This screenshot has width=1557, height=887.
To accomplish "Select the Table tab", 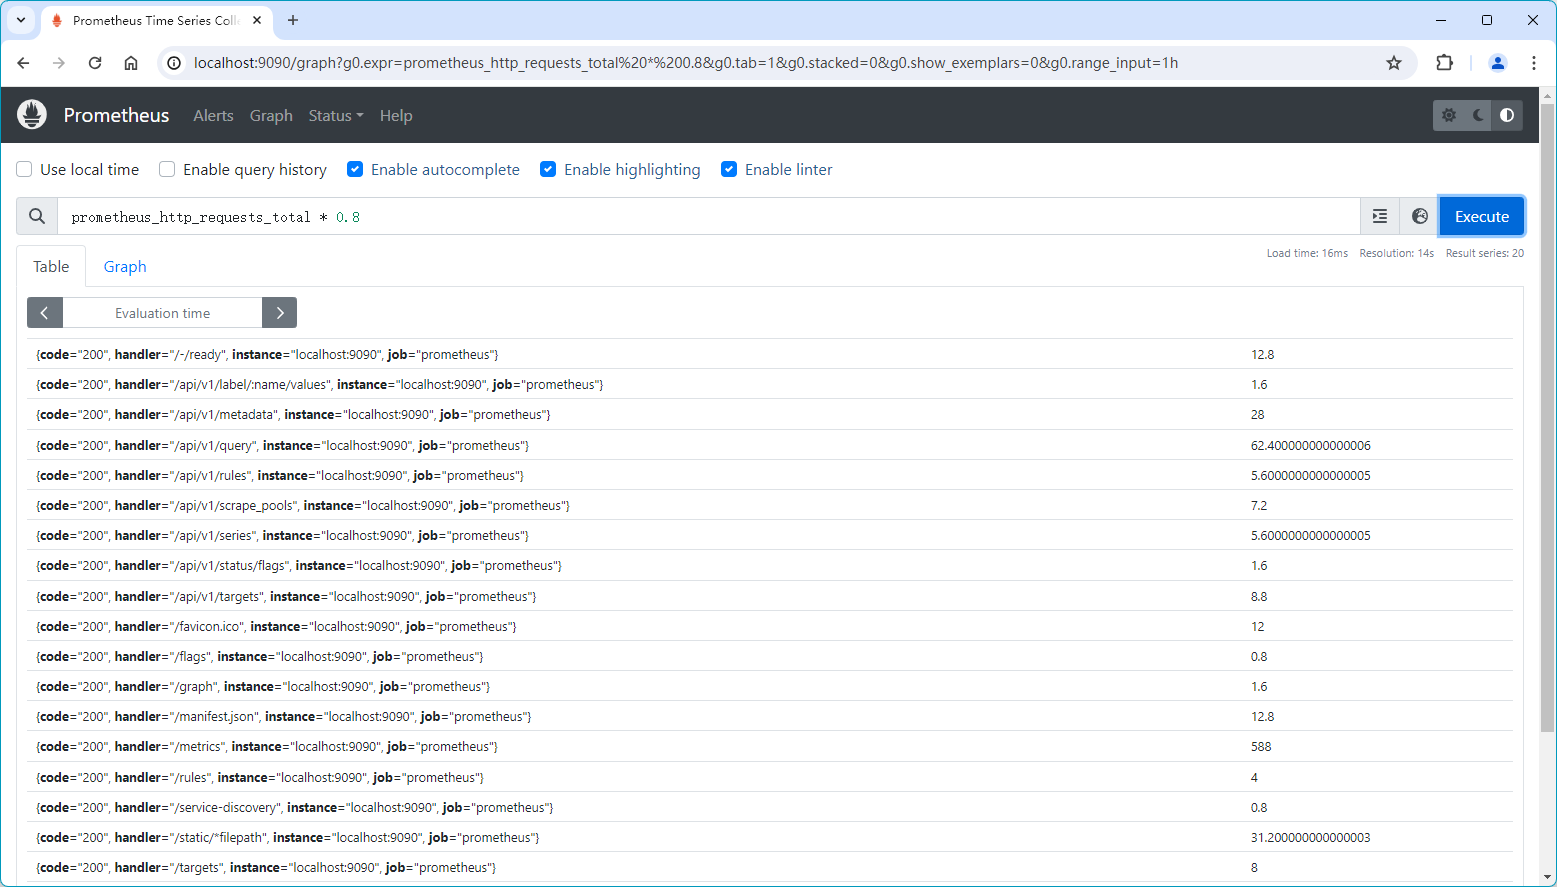I will [51, 266].
